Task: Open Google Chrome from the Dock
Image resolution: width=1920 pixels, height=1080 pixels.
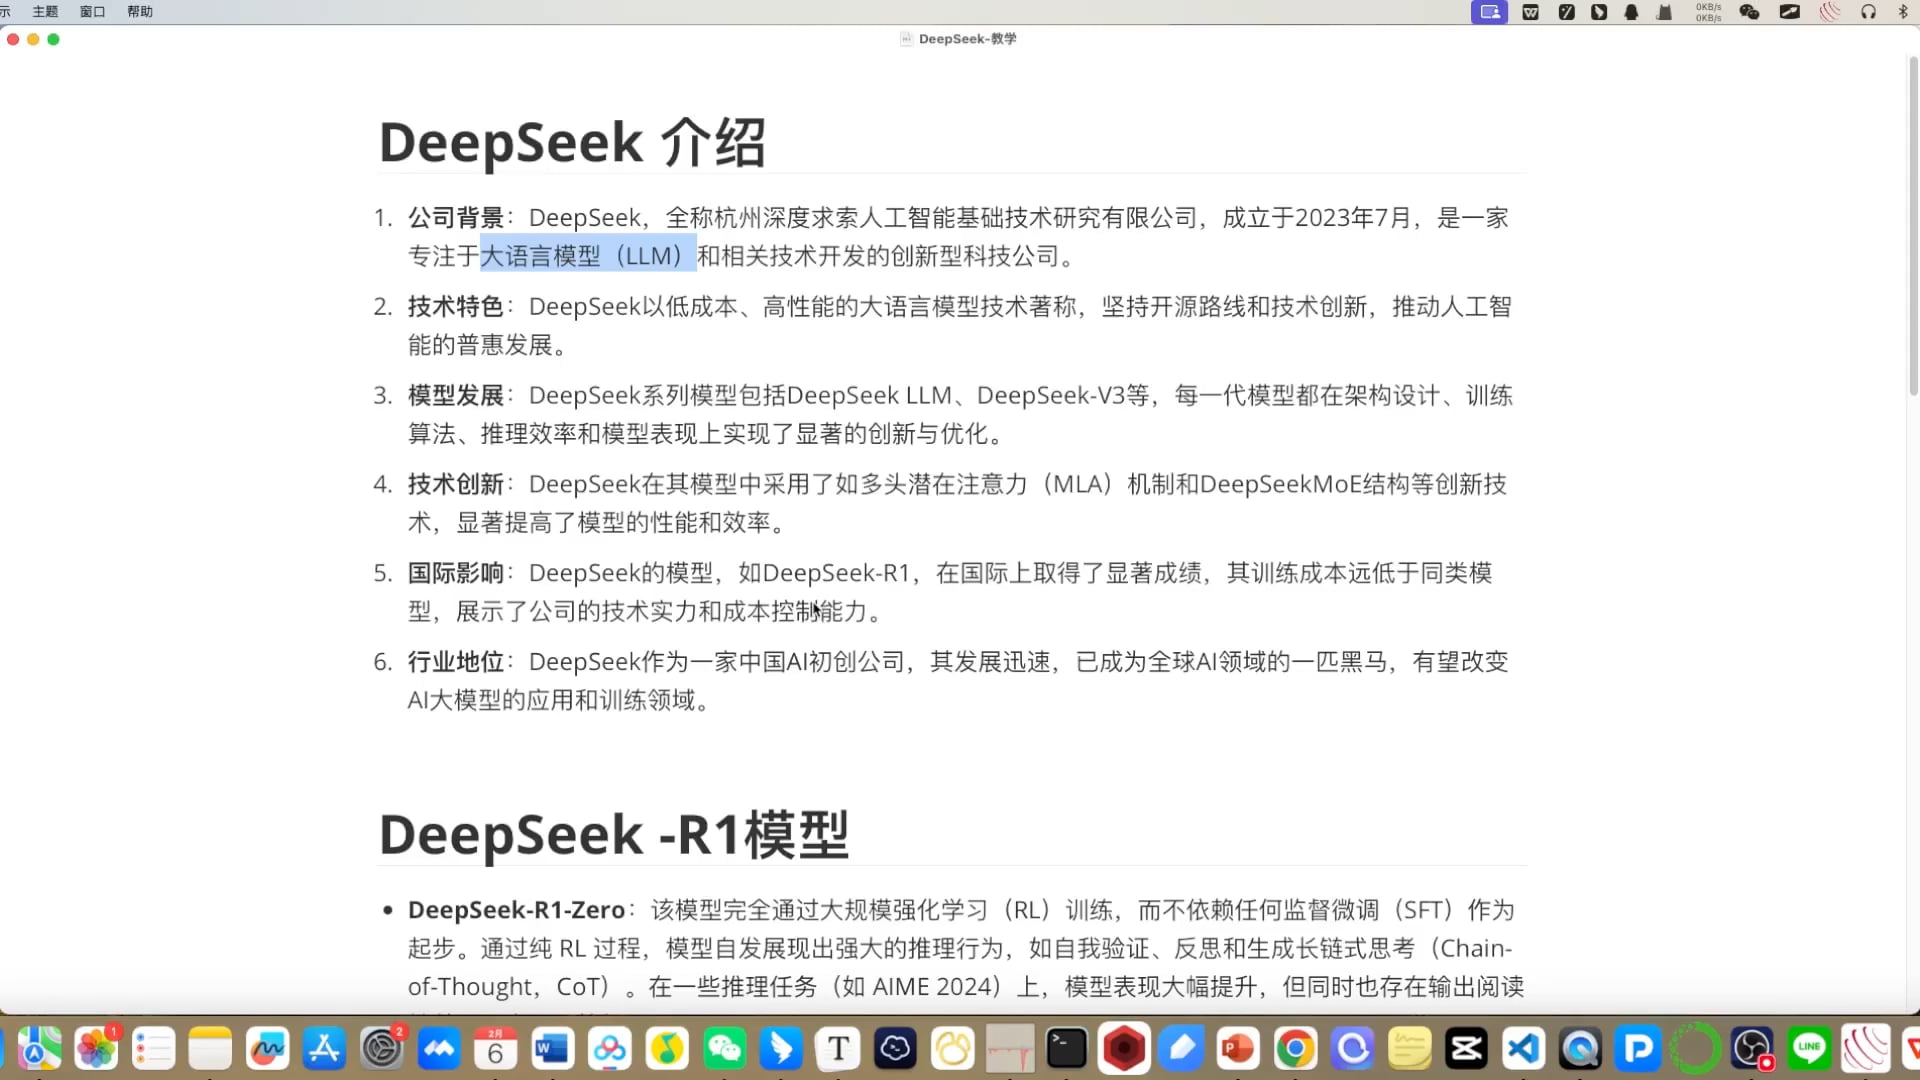Action: [1295, 1048]
